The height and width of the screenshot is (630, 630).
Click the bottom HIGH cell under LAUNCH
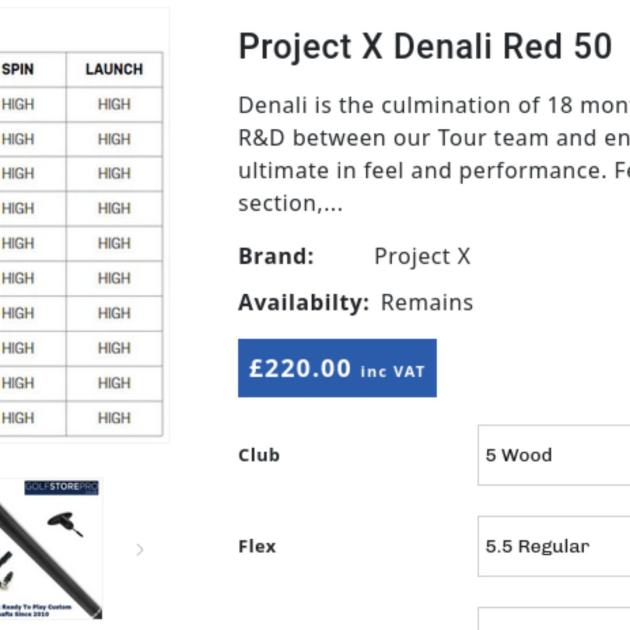[x=114, y=417]
